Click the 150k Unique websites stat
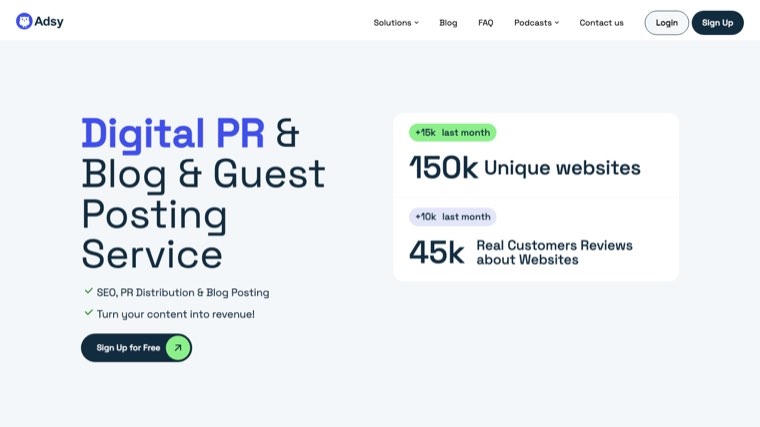Screen dimensions: 760x427 525,168
